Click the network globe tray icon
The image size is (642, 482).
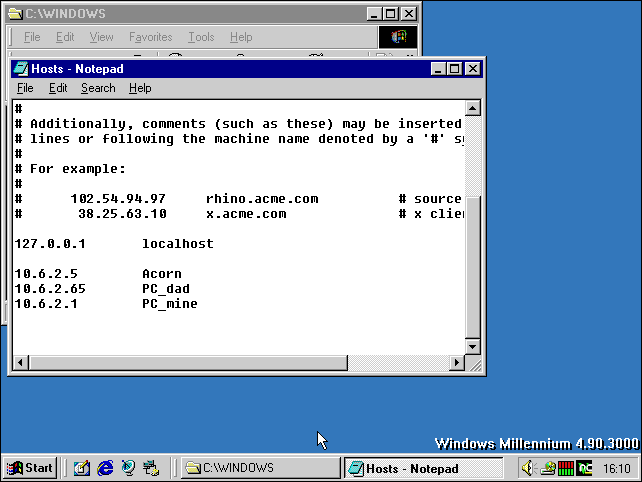[x=547, y=468]
